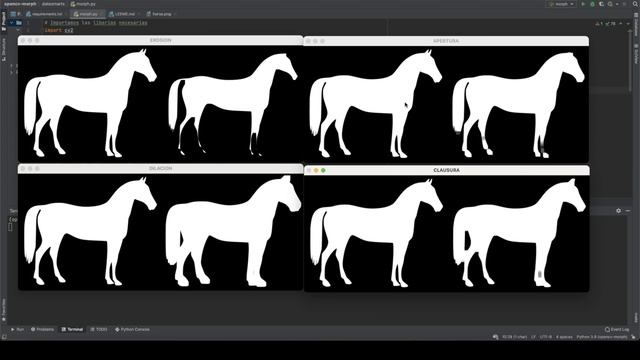
Task: Click the project name breadcrumb in navigation bar
Action: tap(20, 4)
